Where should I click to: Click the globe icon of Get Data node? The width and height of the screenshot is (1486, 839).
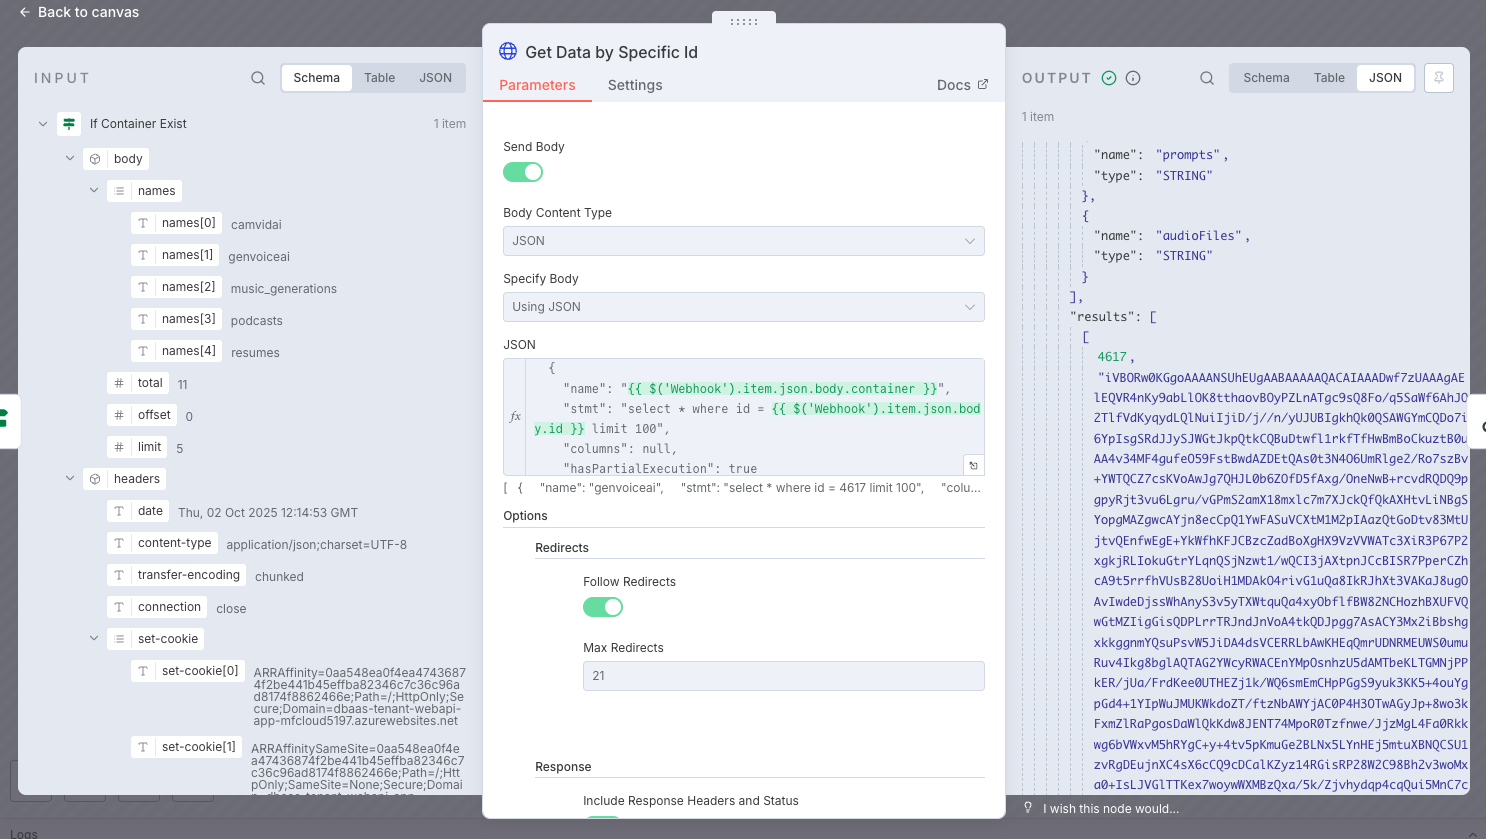(x=508, y=51)
